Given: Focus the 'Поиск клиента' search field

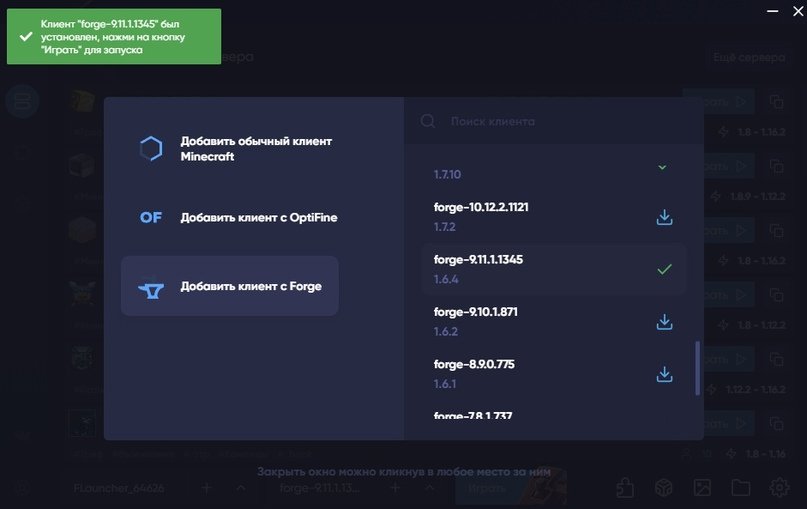Looking at the screenshot, I should (560, 121).
